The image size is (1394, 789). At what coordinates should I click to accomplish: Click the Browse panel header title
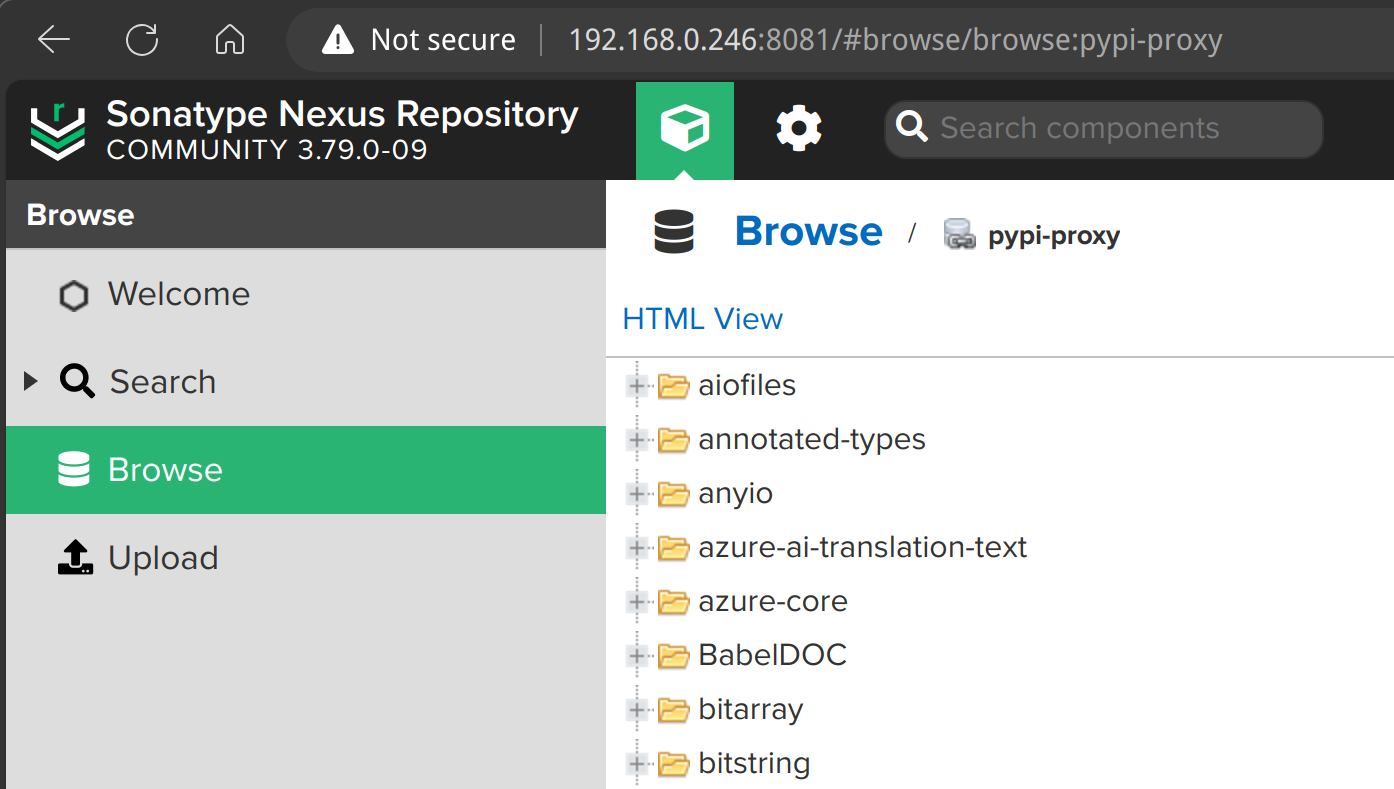coord(80,215)
